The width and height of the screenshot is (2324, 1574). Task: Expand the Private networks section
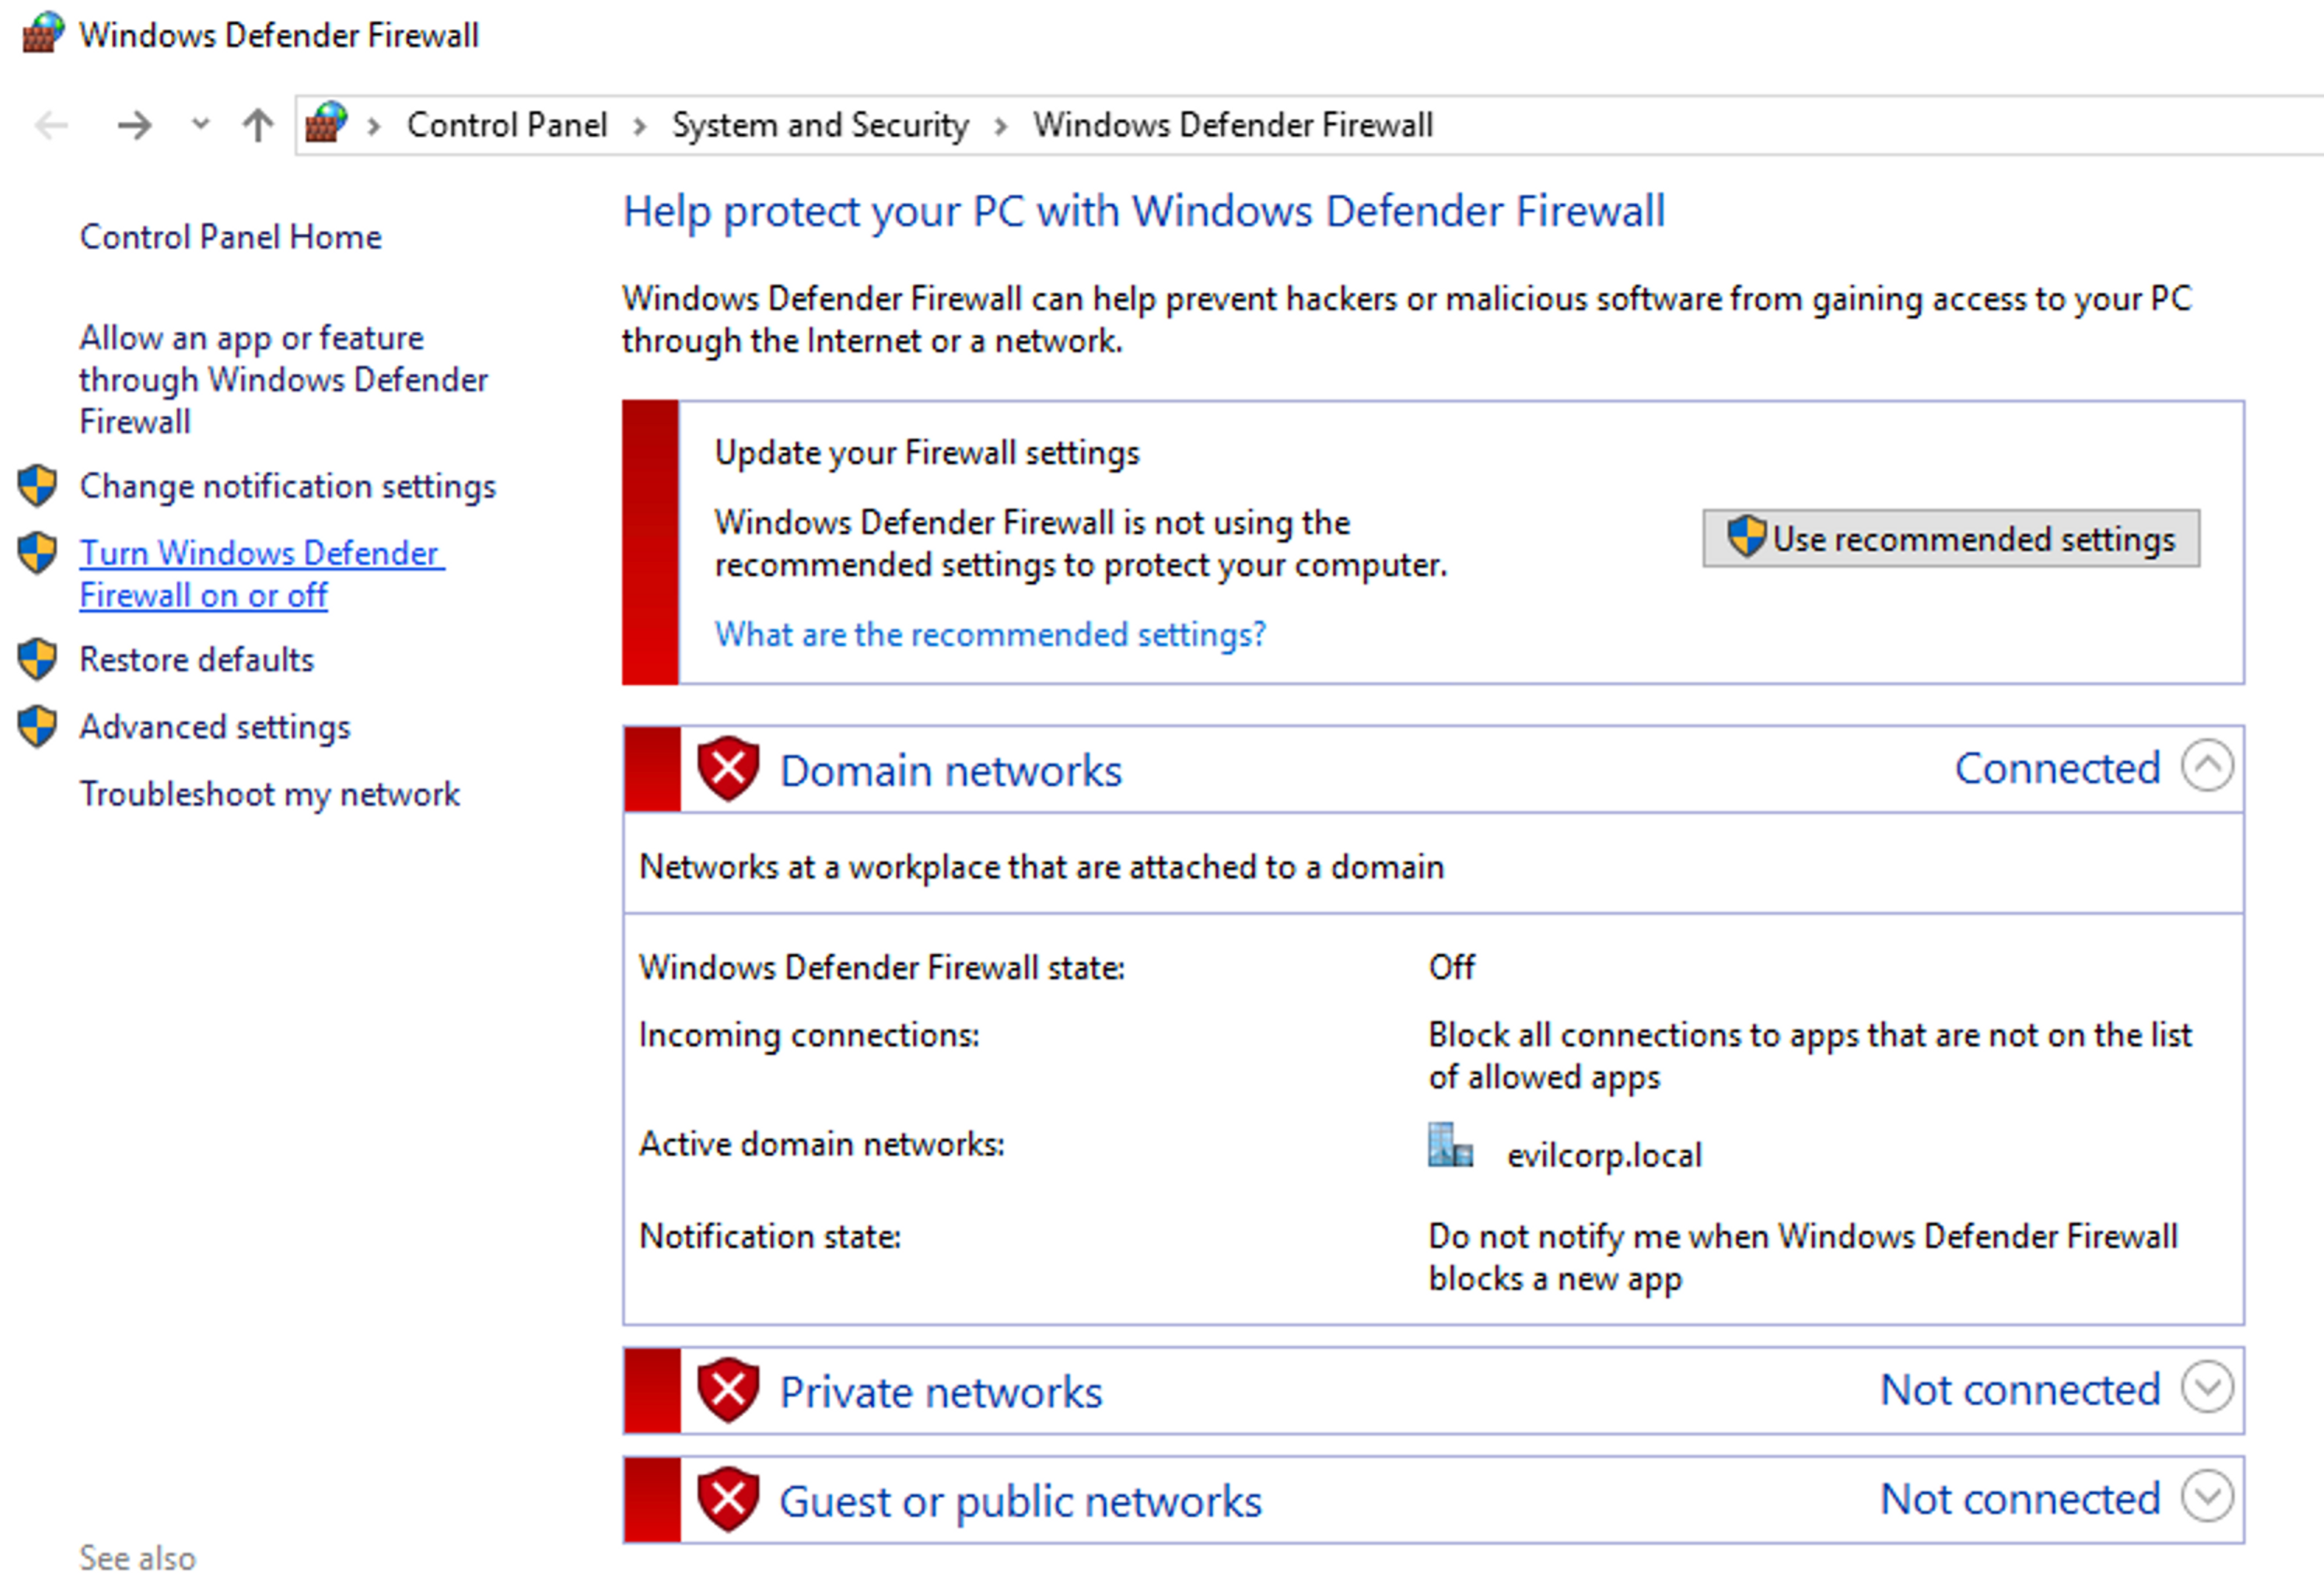(x=2207, y=1388)
